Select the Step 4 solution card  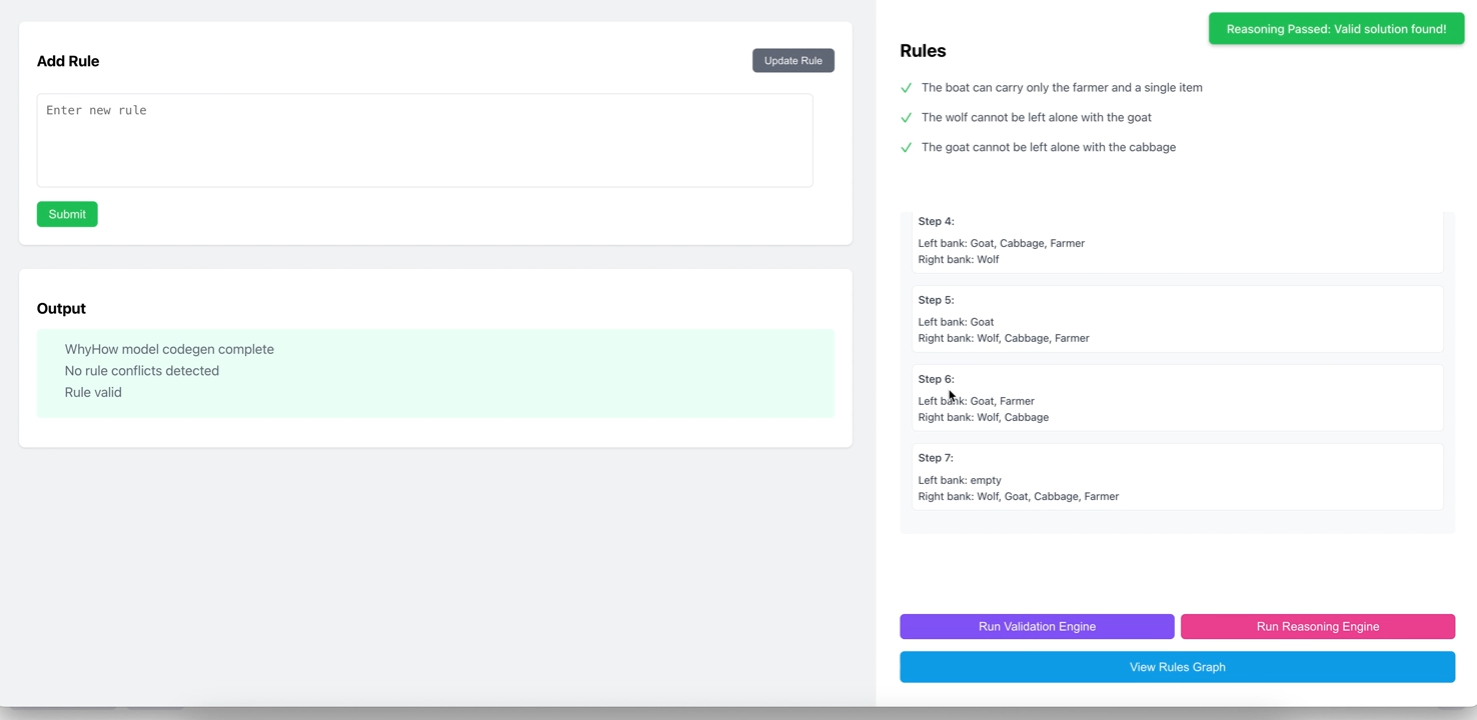pos(1176,243)
